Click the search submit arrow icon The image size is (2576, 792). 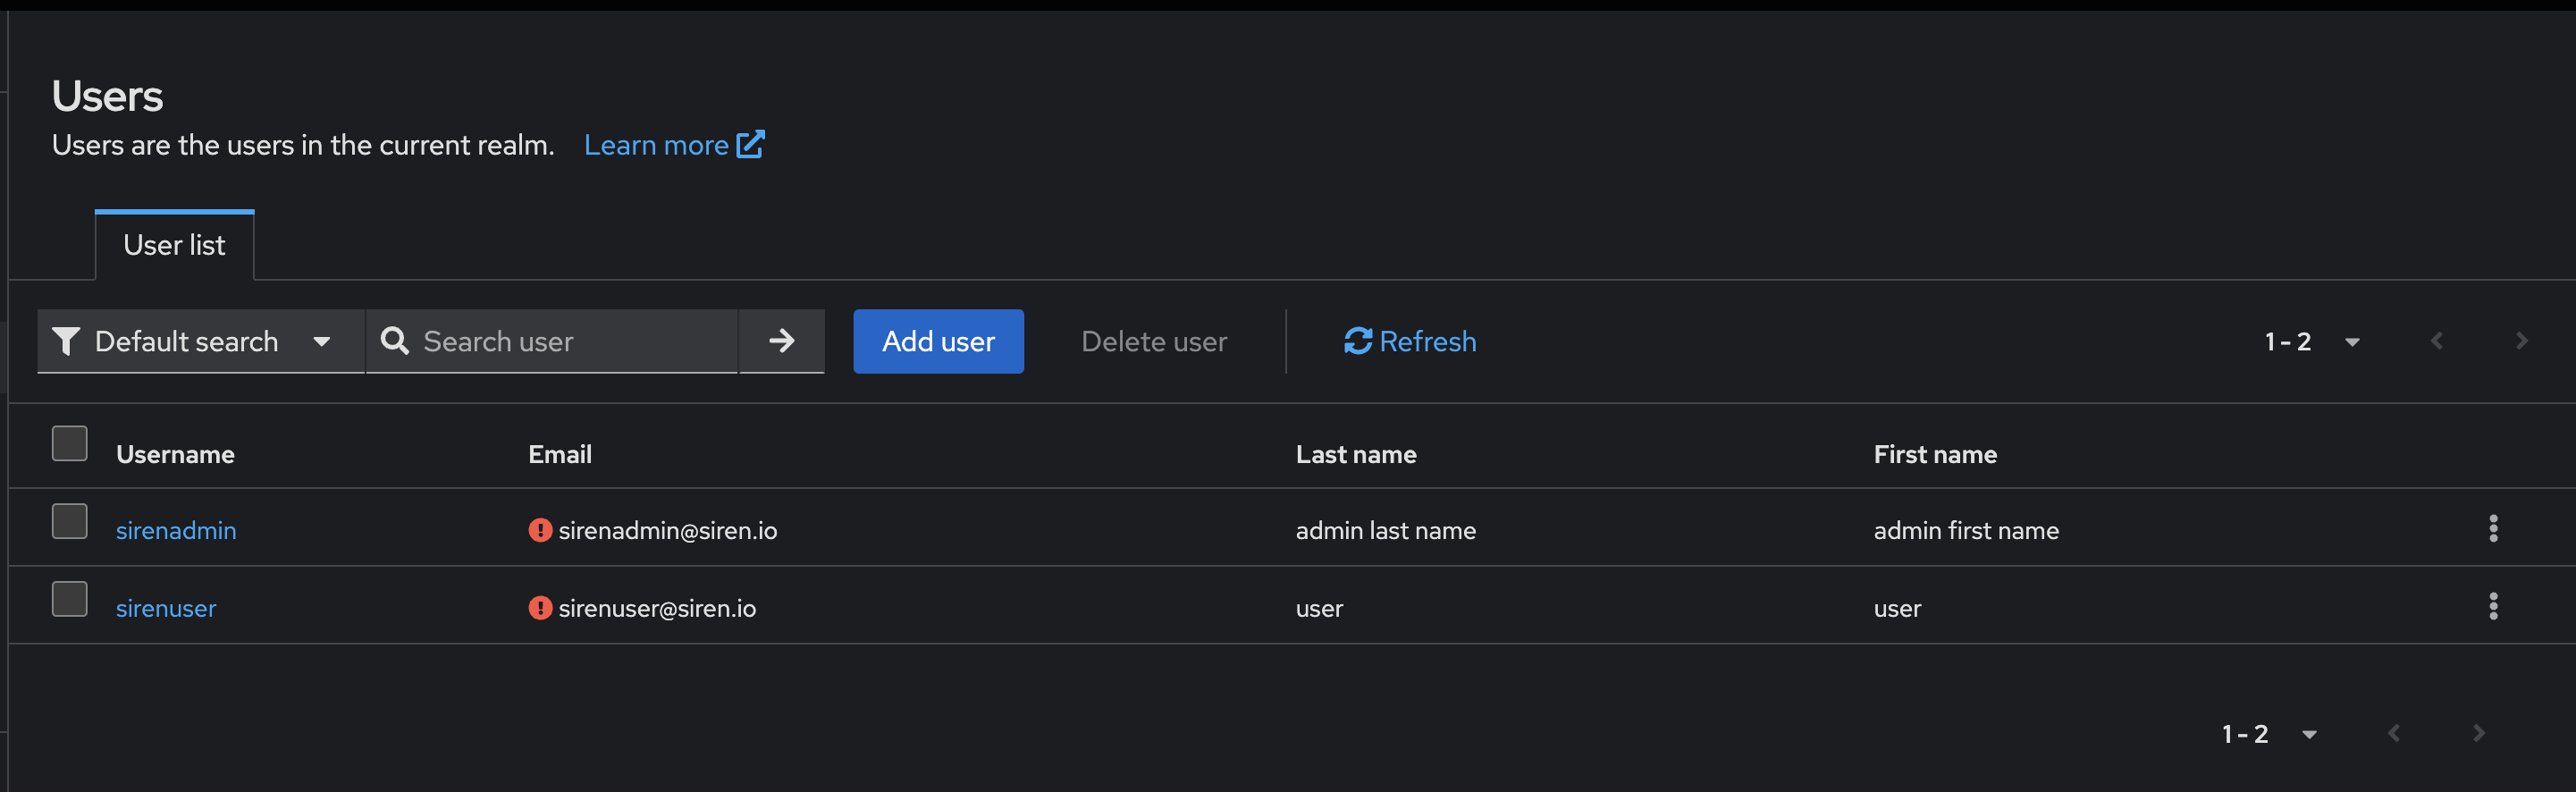point(782,341)
